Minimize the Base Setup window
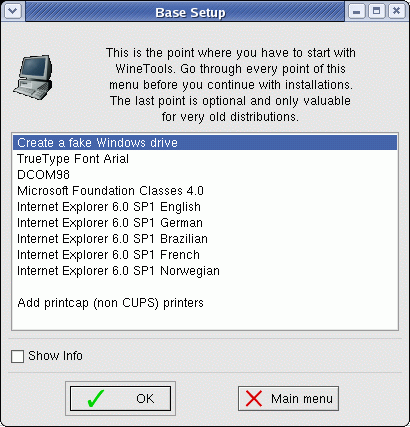Viewport: 410px width, 427px height. pos(356,11)
